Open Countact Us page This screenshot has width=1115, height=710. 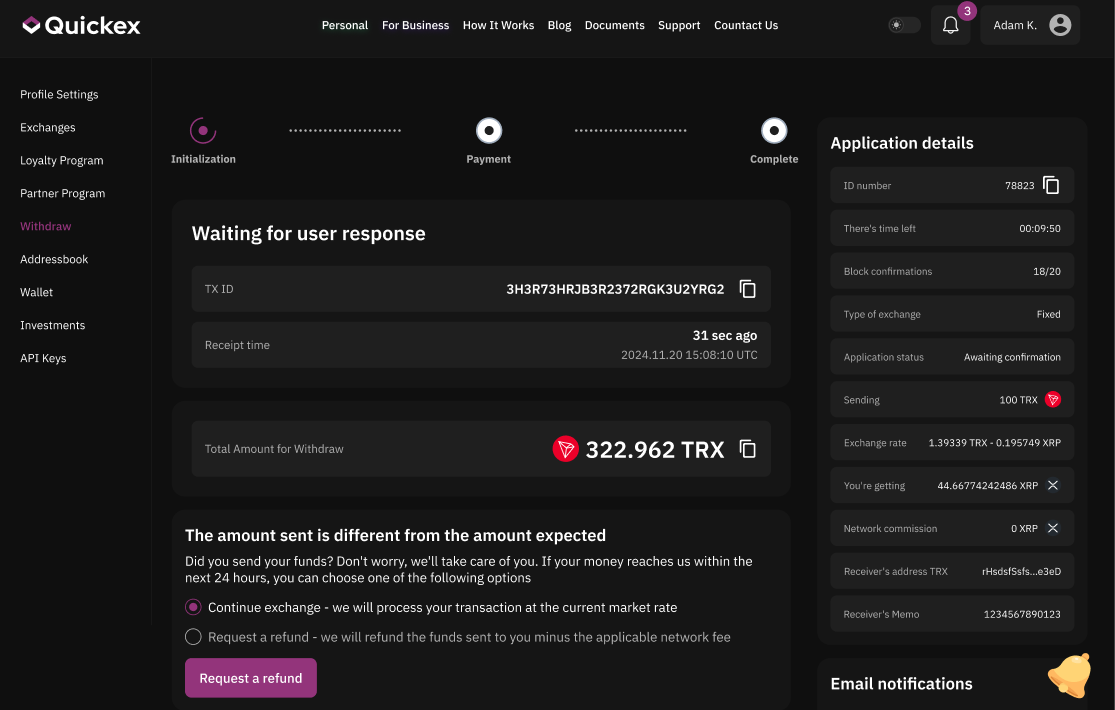746,26
